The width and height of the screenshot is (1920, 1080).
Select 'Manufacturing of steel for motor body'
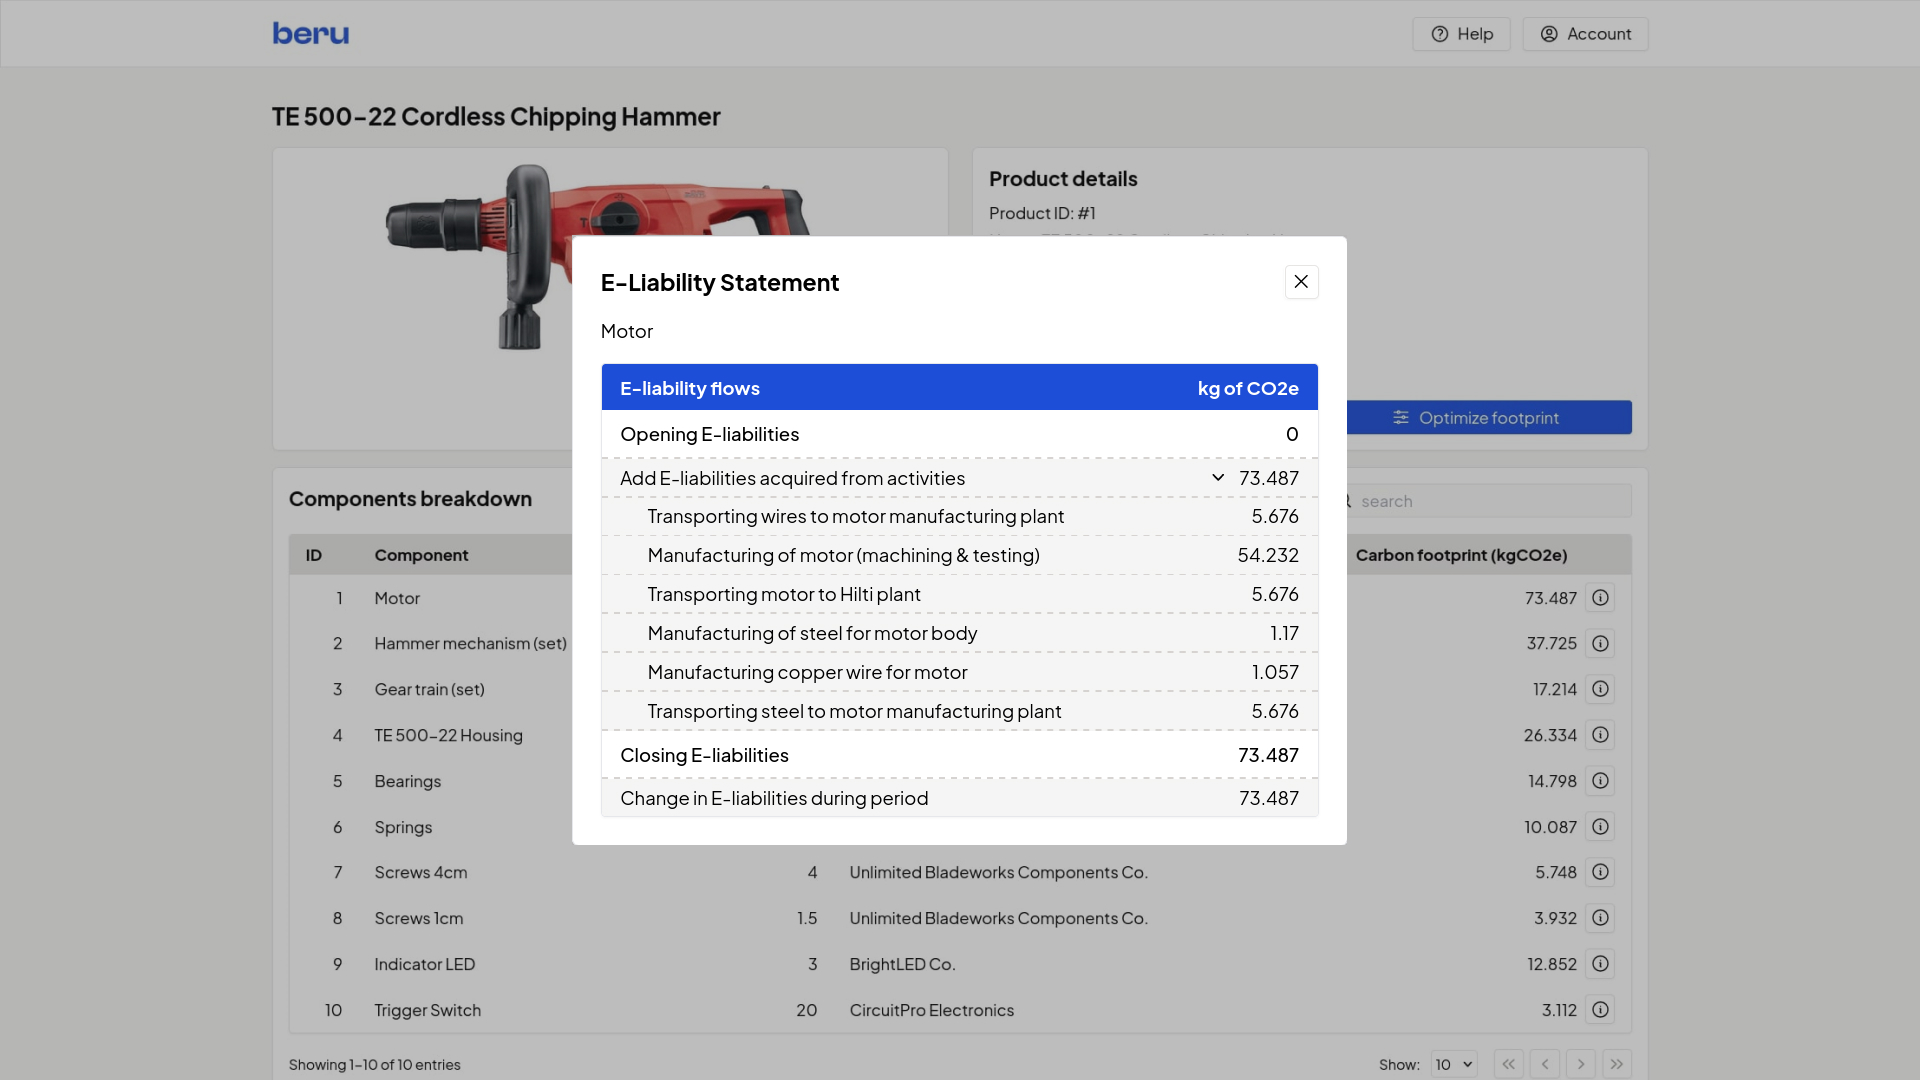pos(959,634)
